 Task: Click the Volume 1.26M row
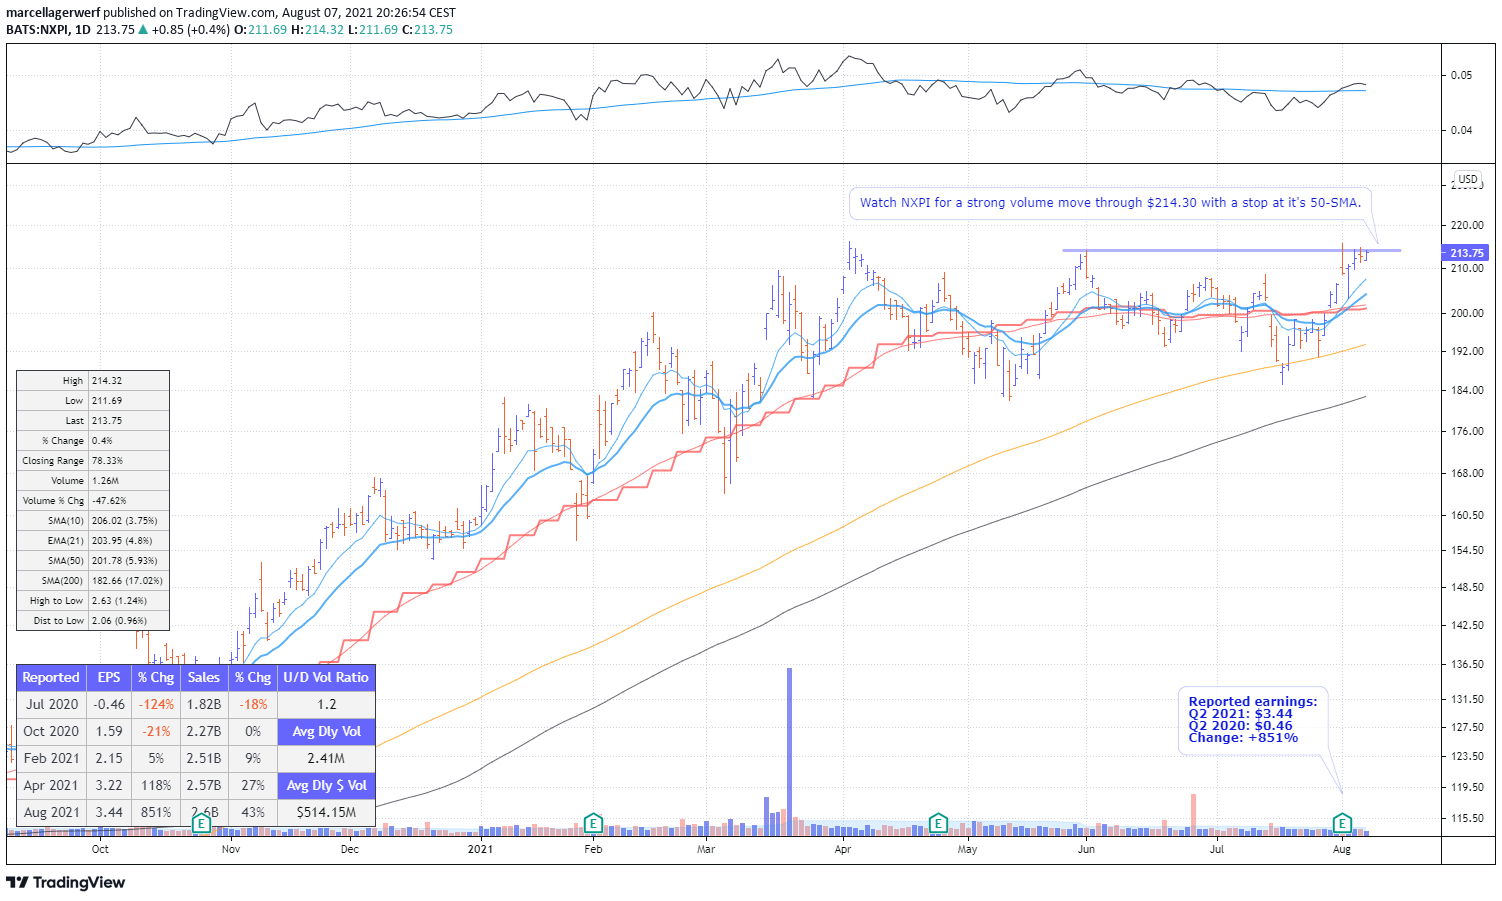click(93, 481)
